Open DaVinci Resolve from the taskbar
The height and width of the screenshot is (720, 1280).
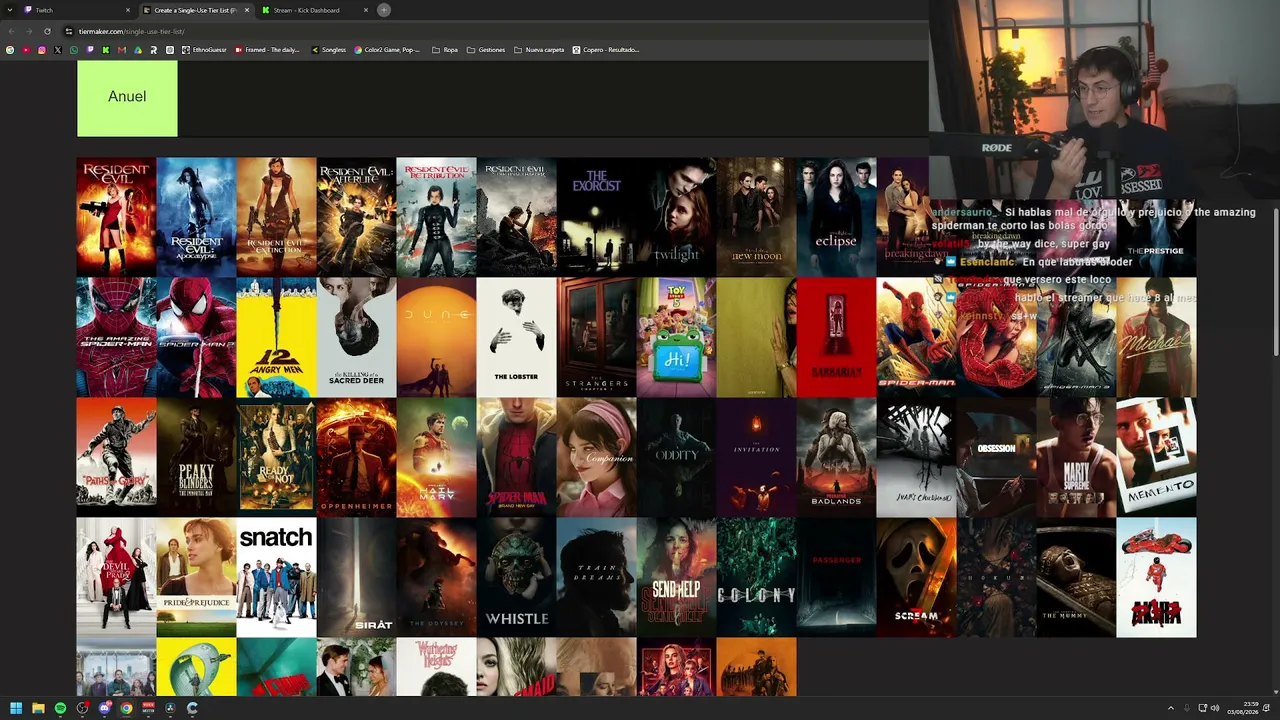coord(170,708)
